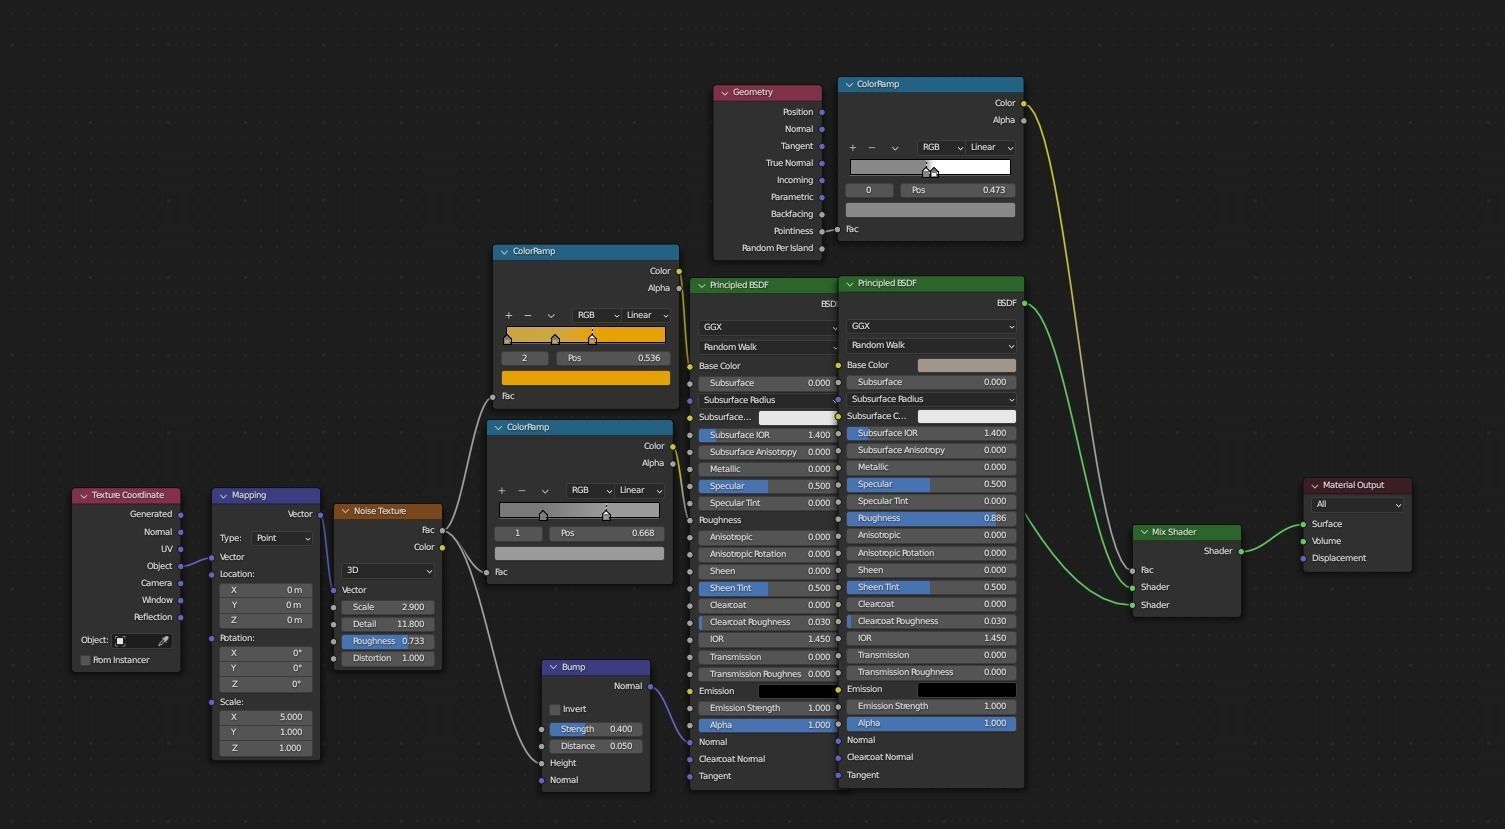The height and width of the screenshot is (829, 1505).
Task: Open the Material Output target dropdown showing All
Action: 1358,505
